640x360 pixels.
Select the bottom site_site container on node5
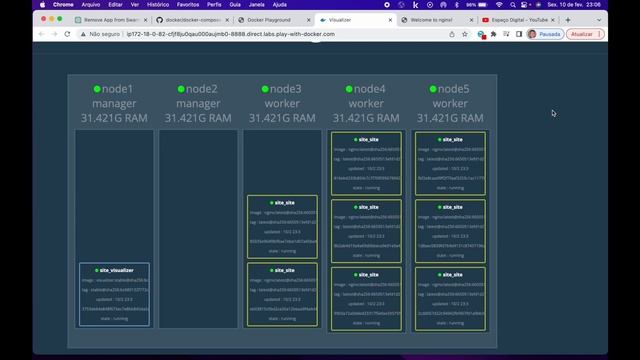(450, 299)
